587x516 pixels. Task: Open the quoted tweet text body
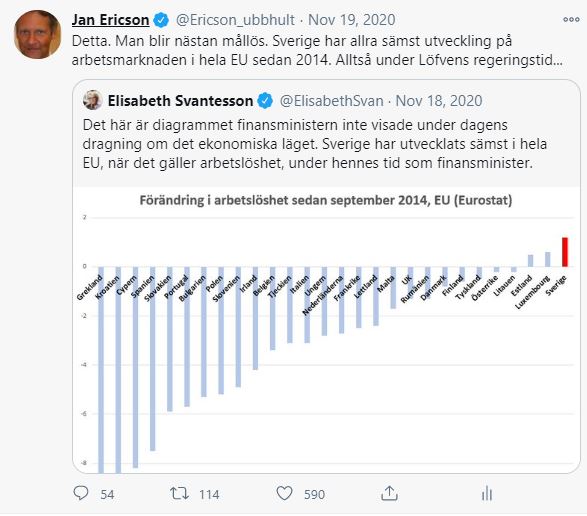314,144
